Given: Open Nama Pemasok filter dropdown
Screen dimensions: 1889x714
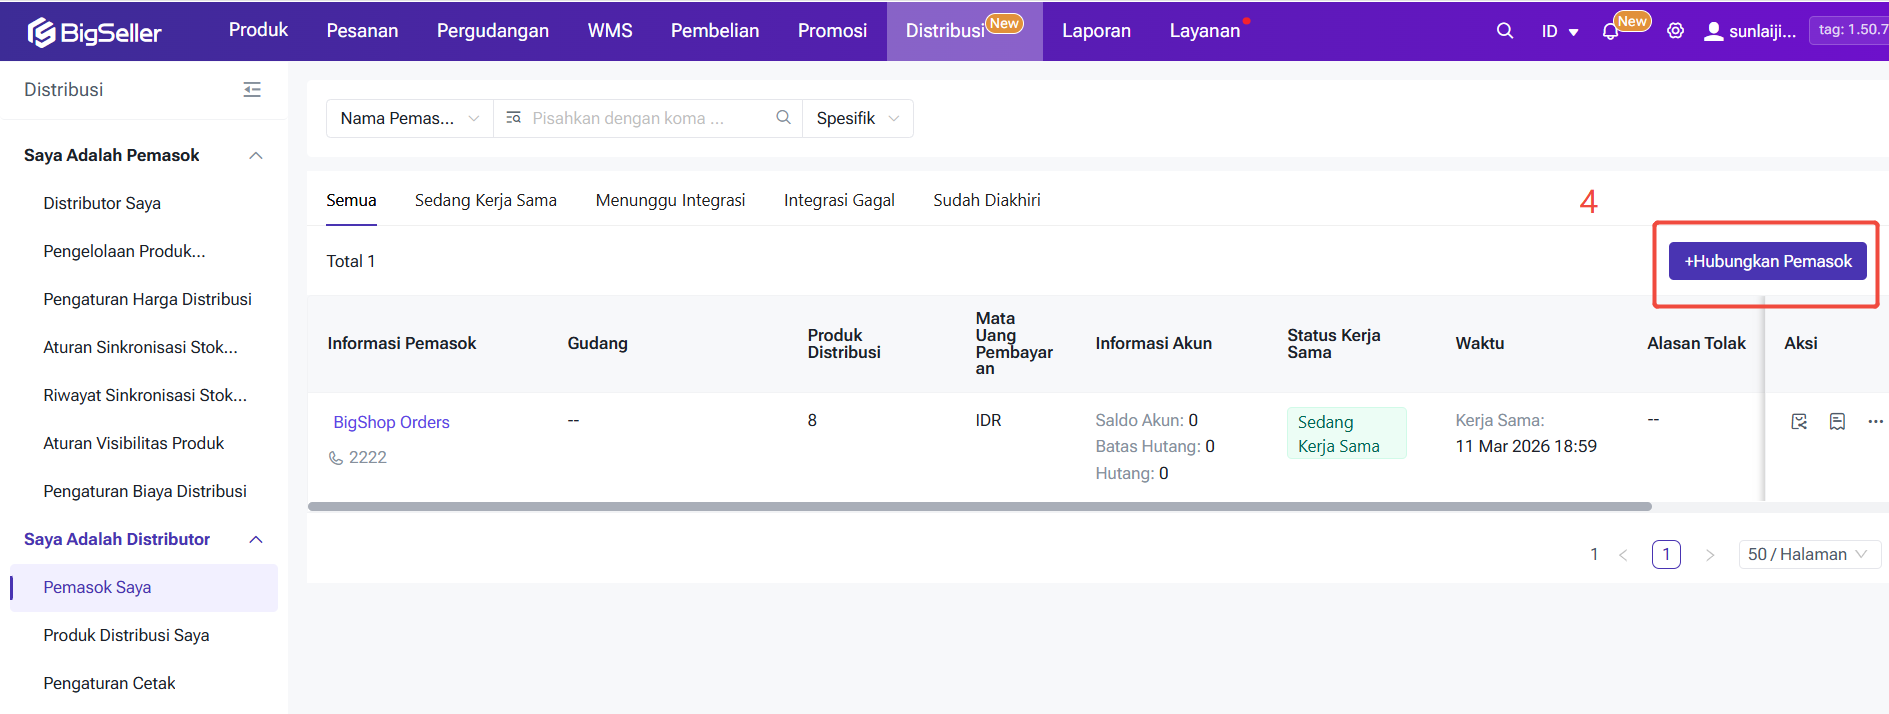Looking at the screenshot, I should click(x=409, y=118).
